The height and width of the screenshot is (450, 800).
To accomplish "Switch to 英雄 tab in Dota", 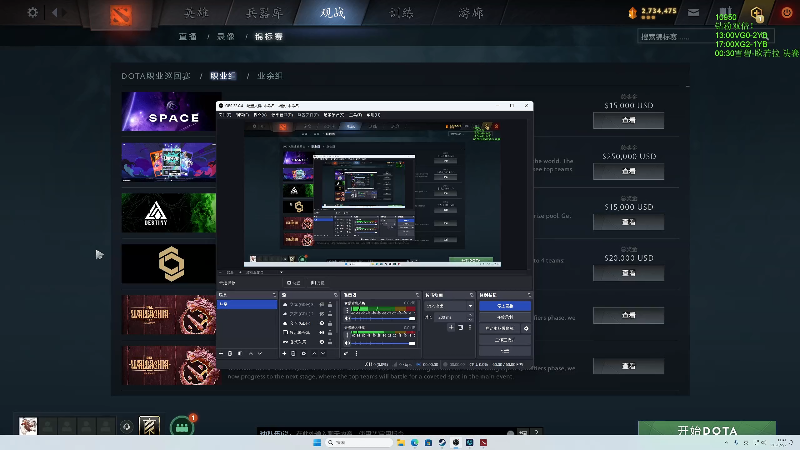I will click(196, 12).
